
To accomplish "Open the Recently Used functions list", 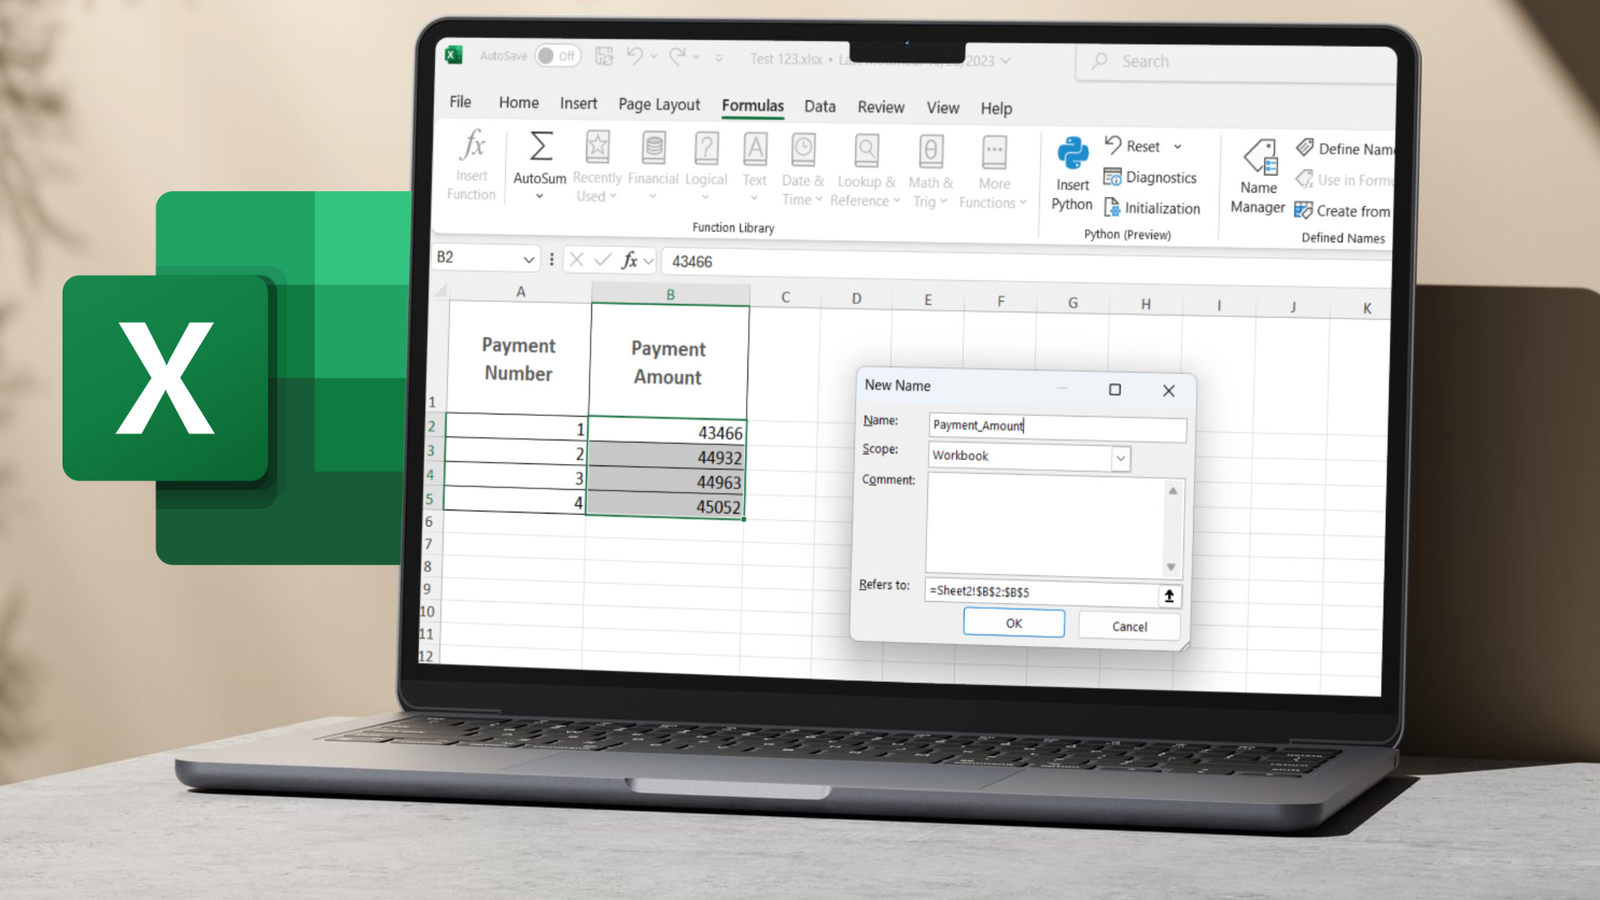I will click(597, 167).
